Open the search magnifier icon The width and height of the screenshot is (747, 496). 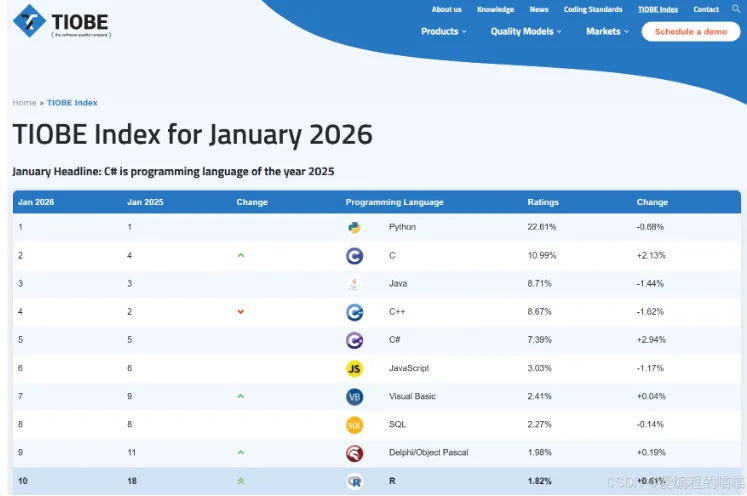[736, 9]
